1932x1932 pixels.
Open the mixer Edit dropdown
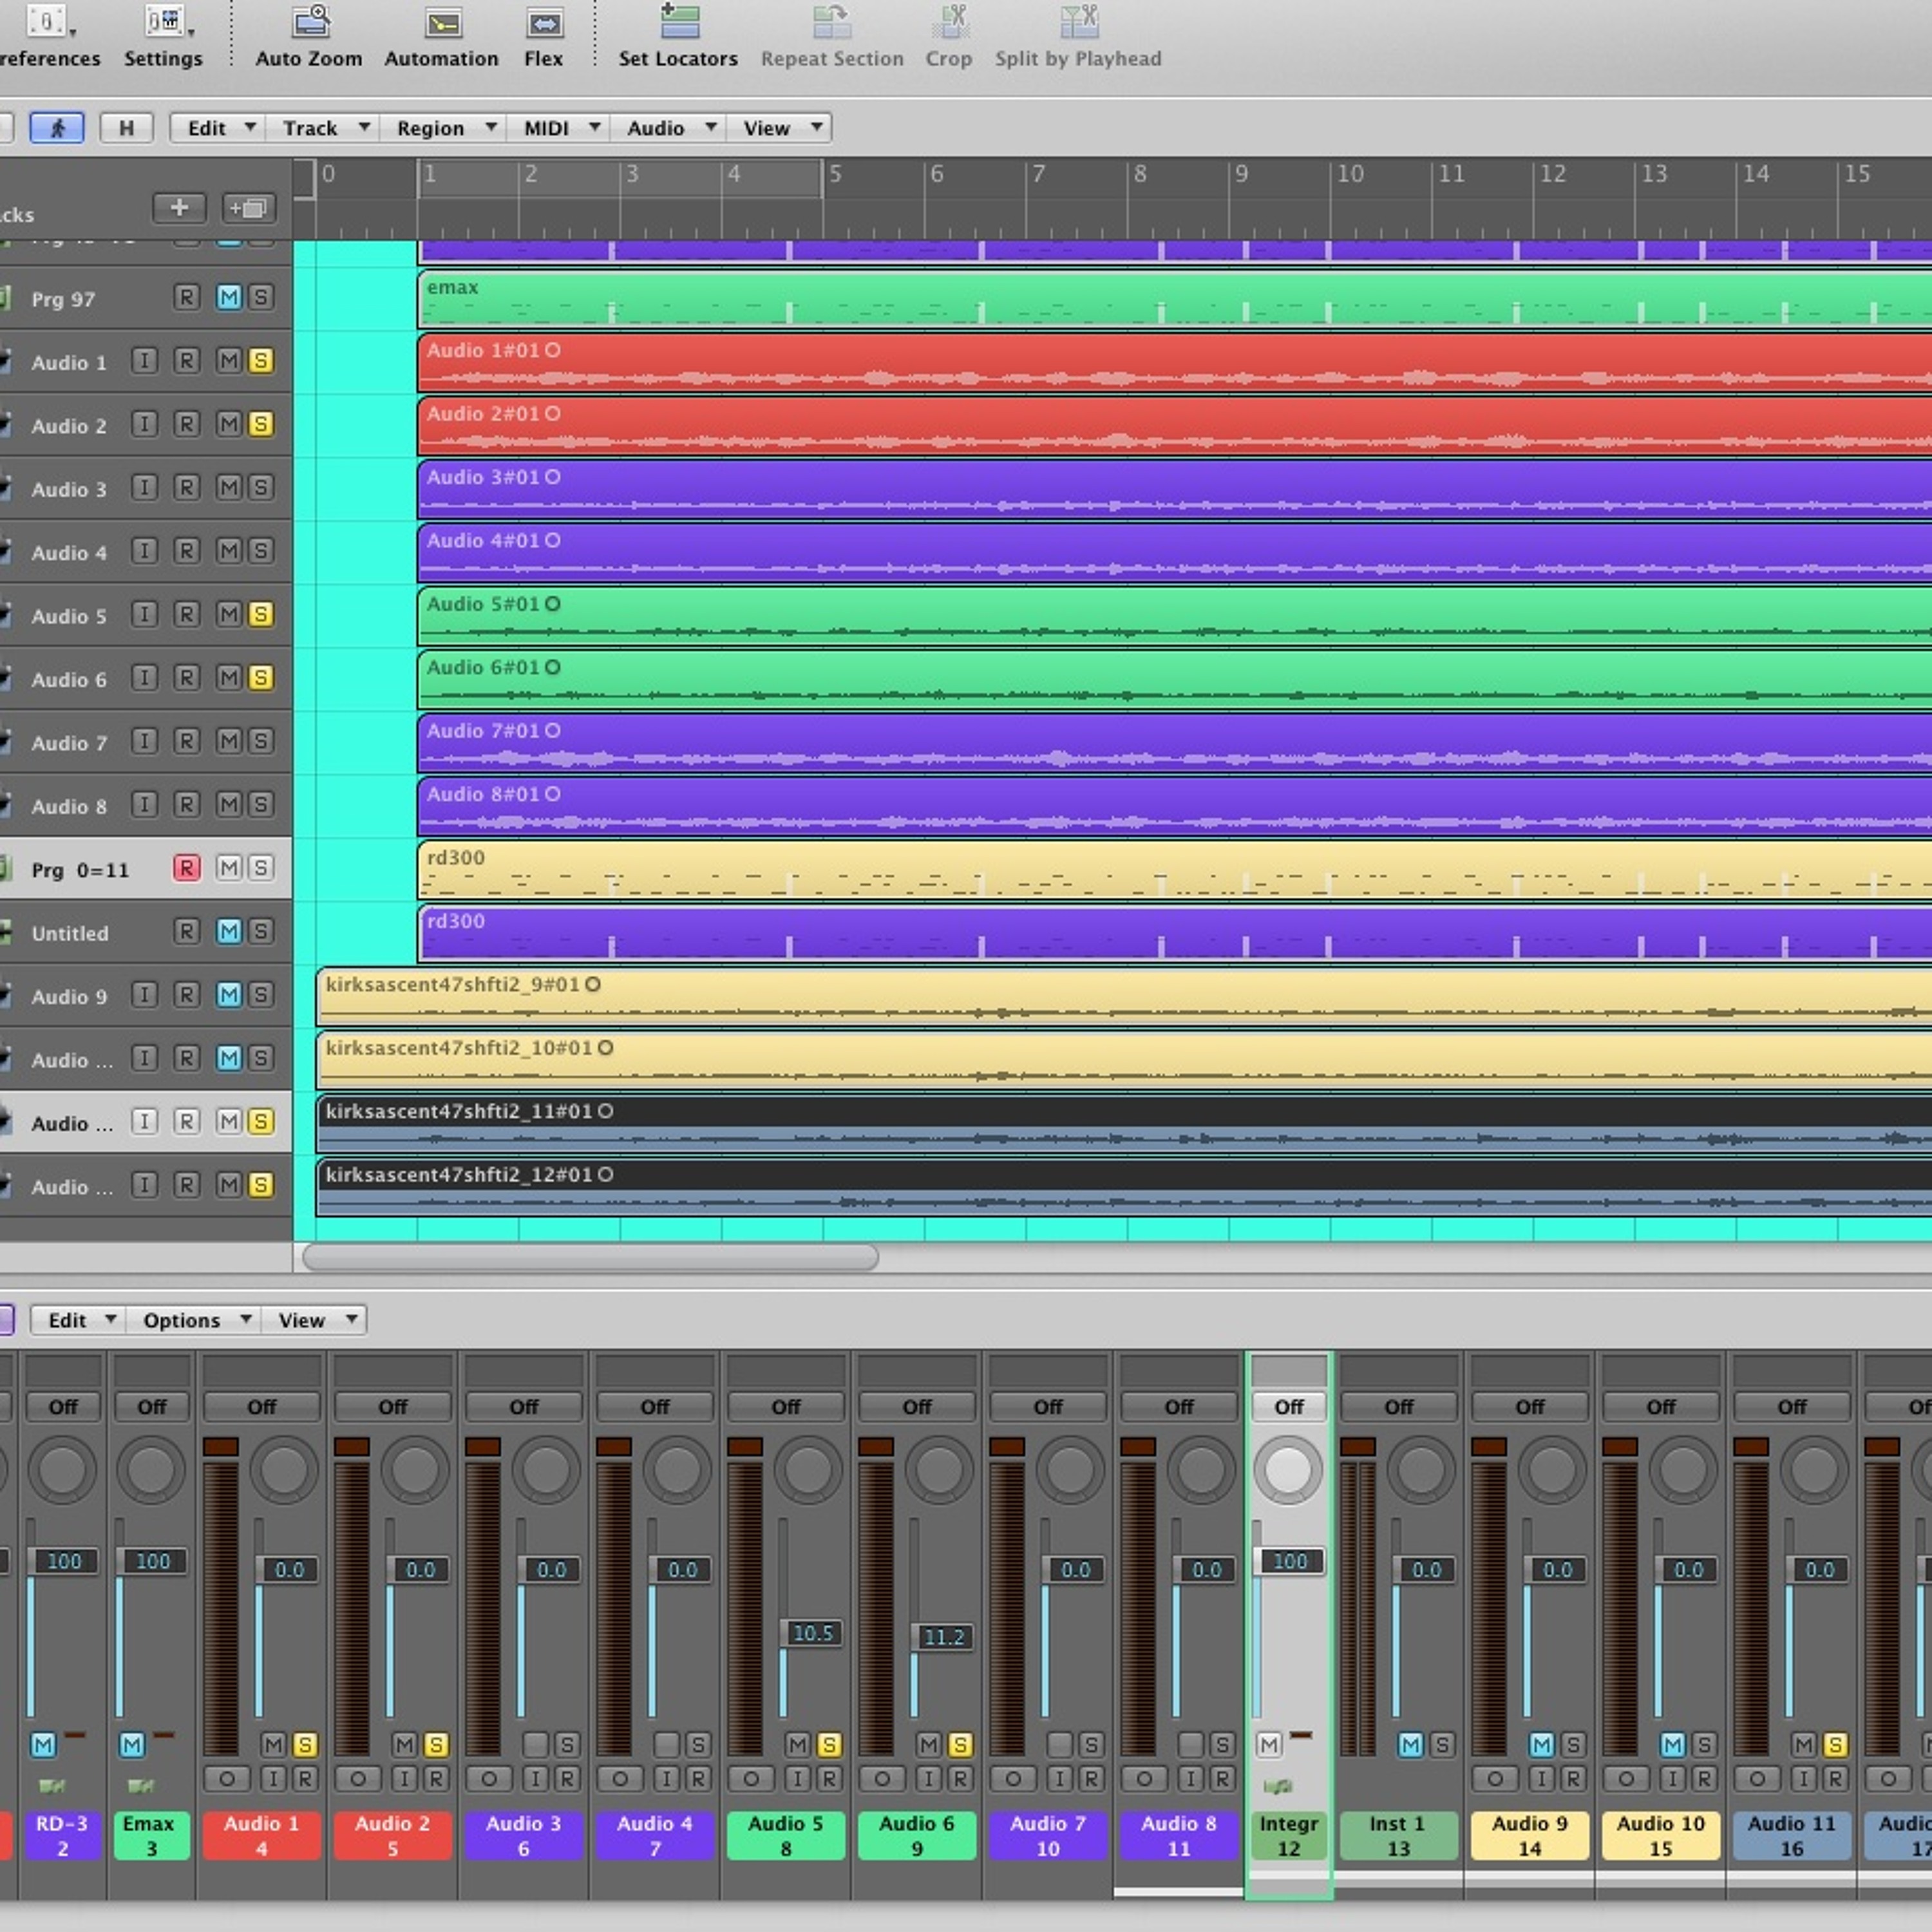pyautogui.click(x=78, y=1320)
